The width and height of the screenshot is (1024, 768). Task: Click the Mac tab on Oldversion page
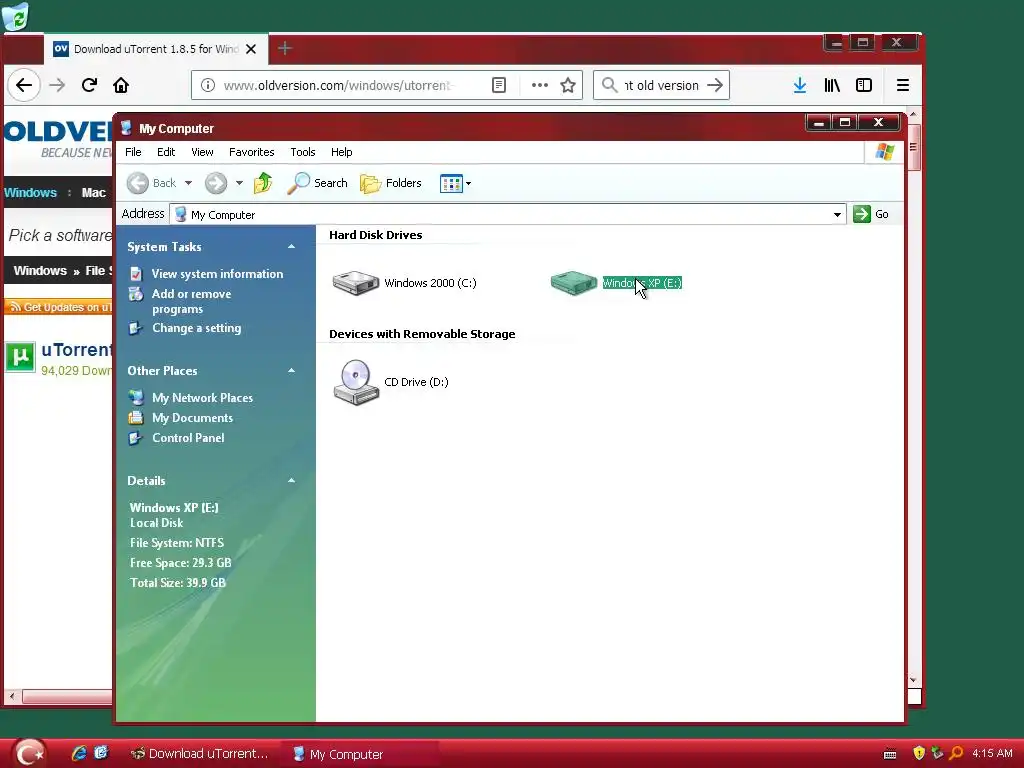click(93, 193)
